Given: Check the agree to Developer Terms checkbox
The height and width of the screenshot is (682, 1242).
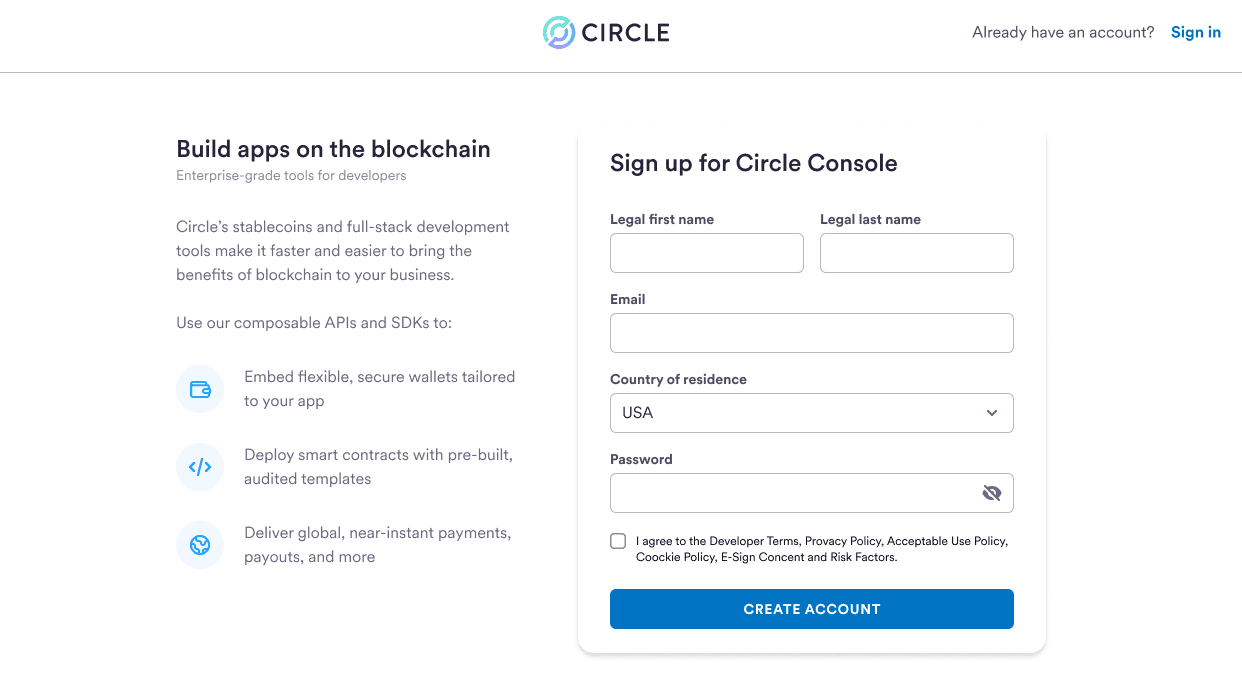Looking at the screenshot, I should click(x=618, y=541).
